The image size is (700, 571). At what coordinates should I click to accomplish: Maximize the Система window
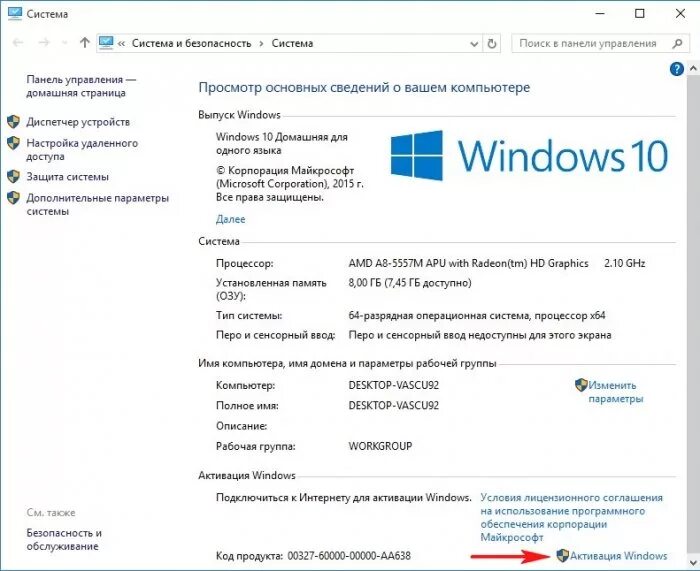[x=640, y=13]
